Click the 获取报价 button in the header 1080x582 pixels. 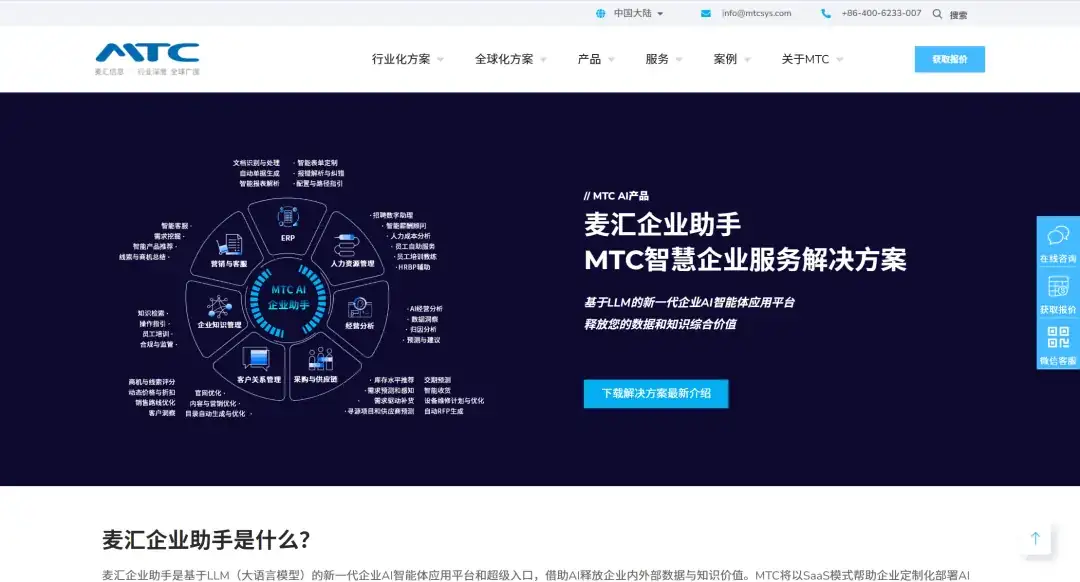point(948,59)
